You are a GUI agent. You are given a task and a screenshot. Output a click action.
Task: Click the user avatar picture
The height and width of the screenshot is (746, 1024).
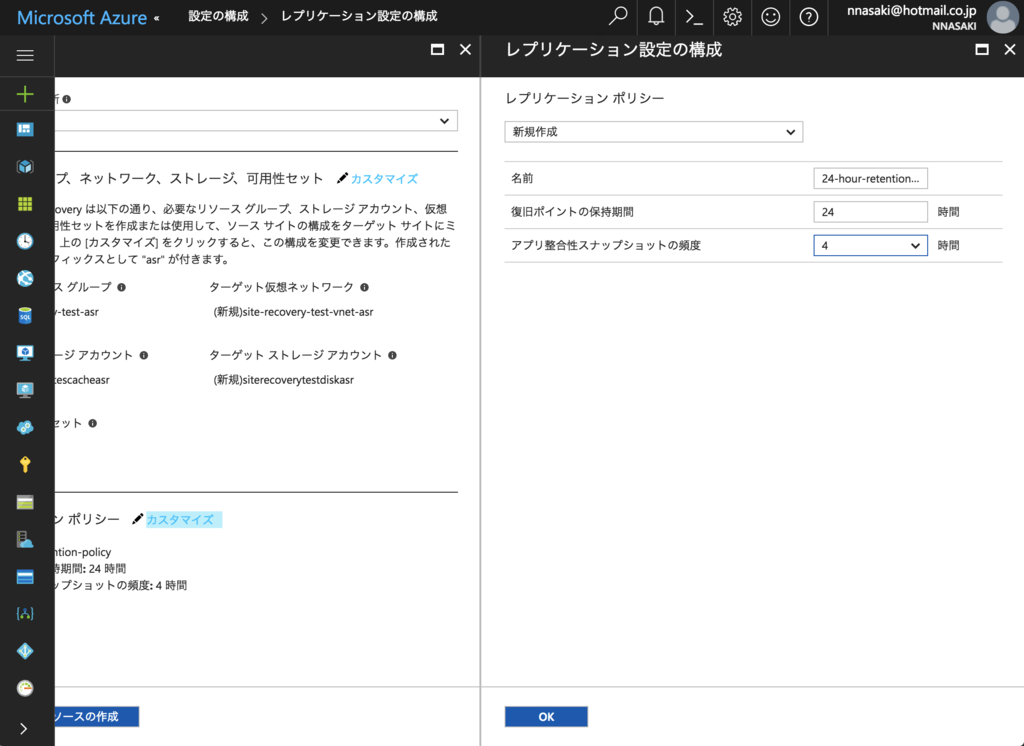point(1002,17)
